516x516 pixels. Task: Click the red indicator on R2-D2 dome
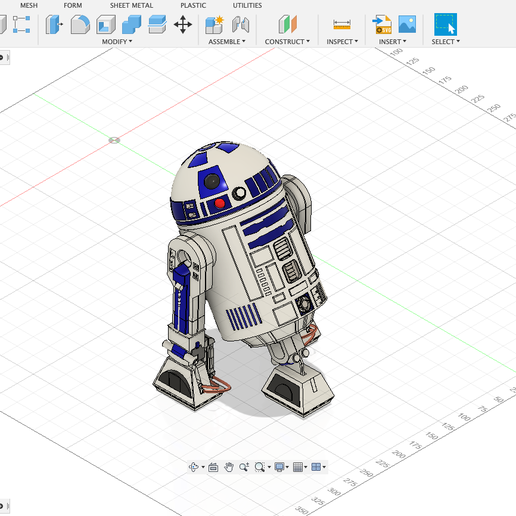(x=219, y=203)
